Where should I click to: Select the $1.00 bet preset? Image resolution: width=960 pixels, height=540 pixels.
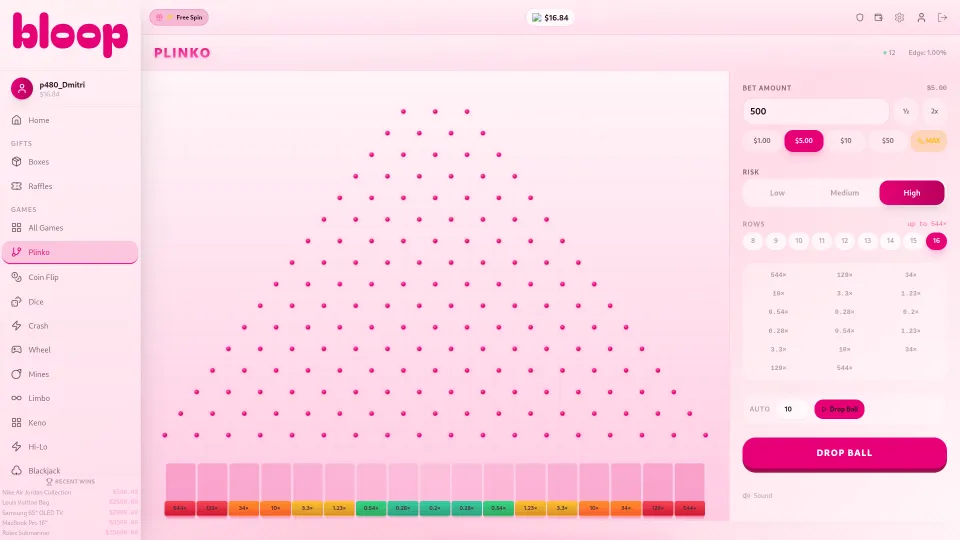762,141
